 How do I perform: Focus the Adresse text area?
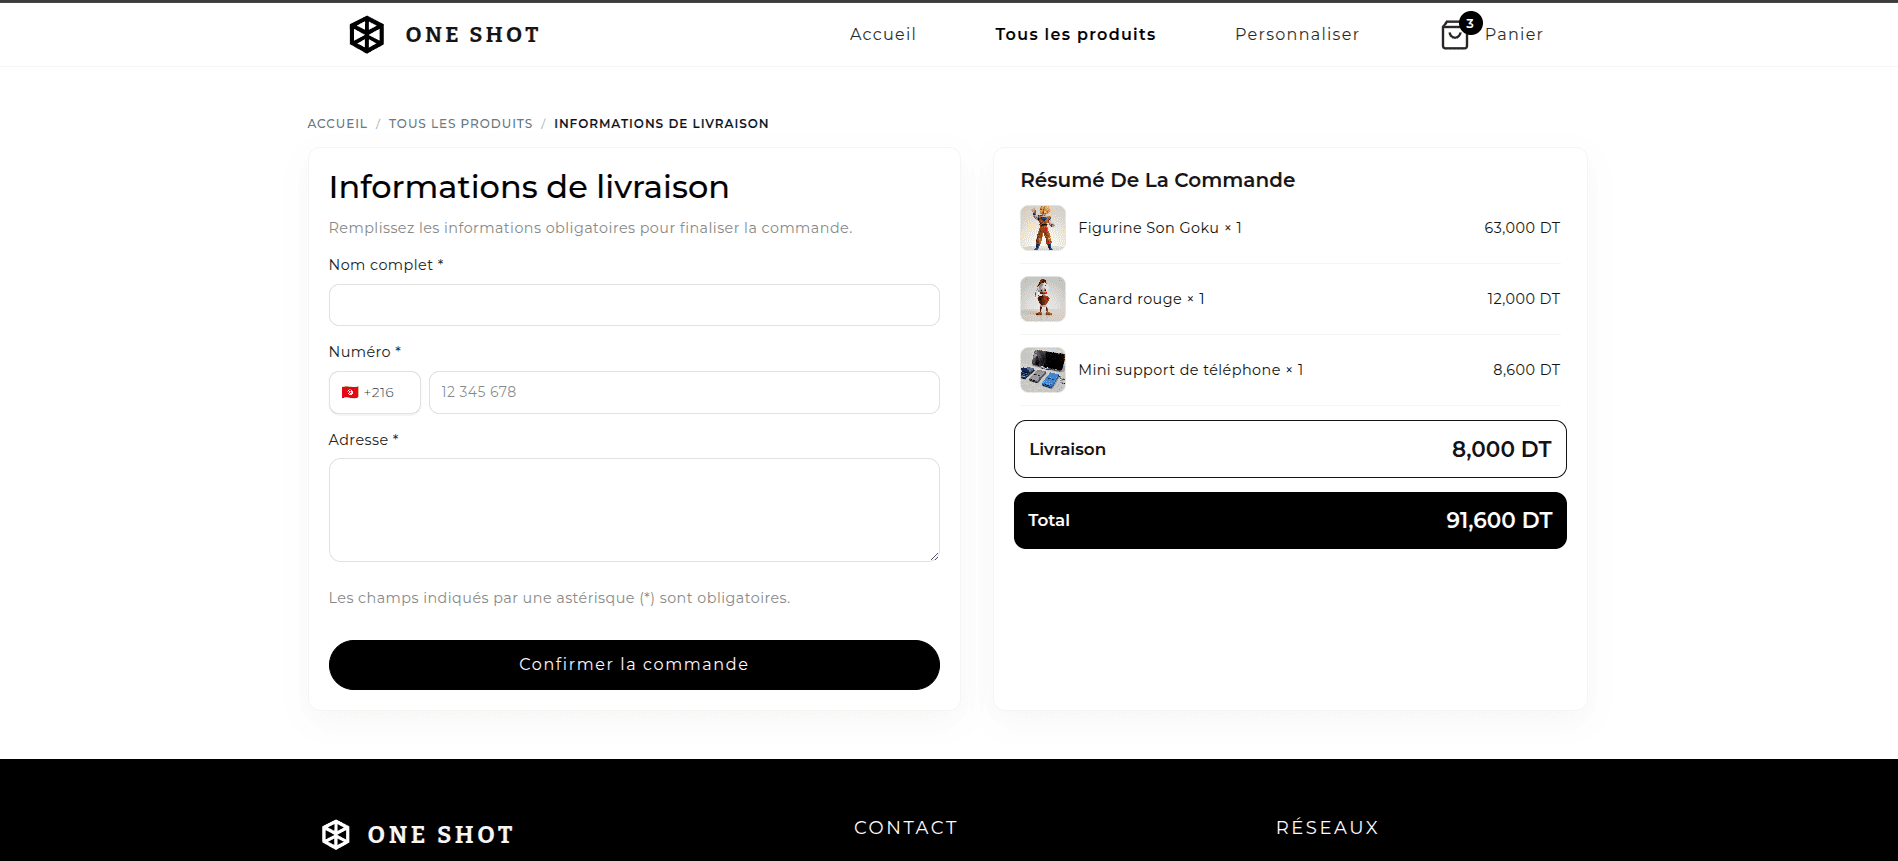coord(634,510)
